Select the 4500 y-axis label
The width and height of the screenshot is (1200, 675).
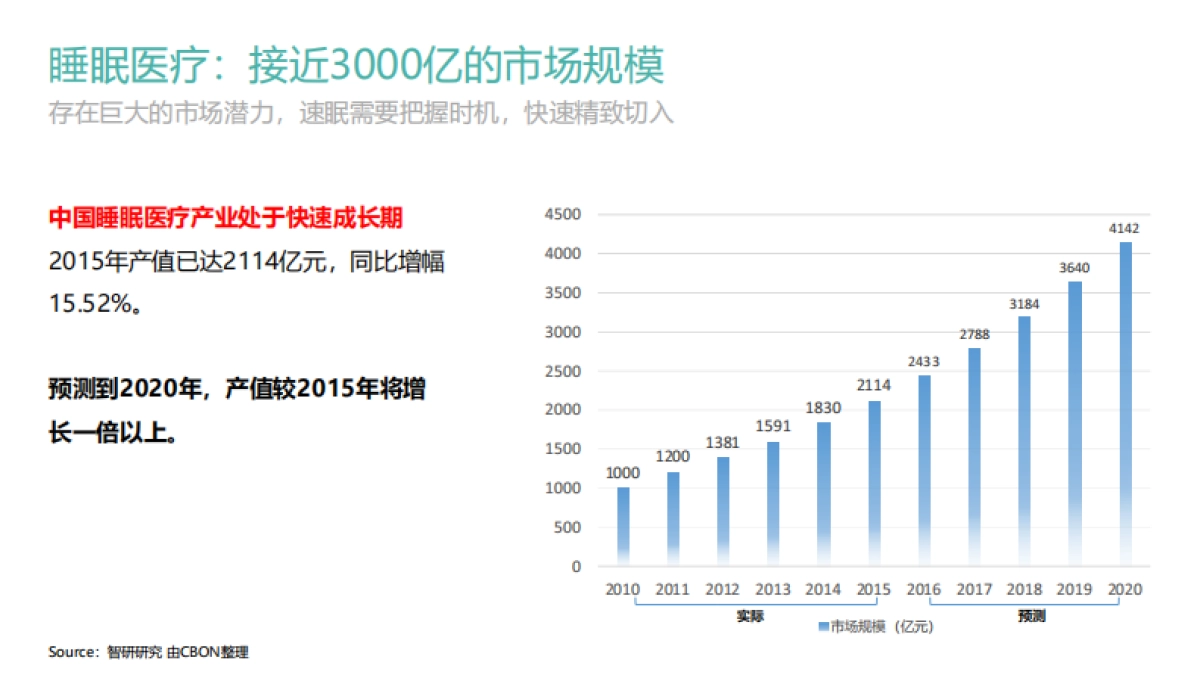563,215
